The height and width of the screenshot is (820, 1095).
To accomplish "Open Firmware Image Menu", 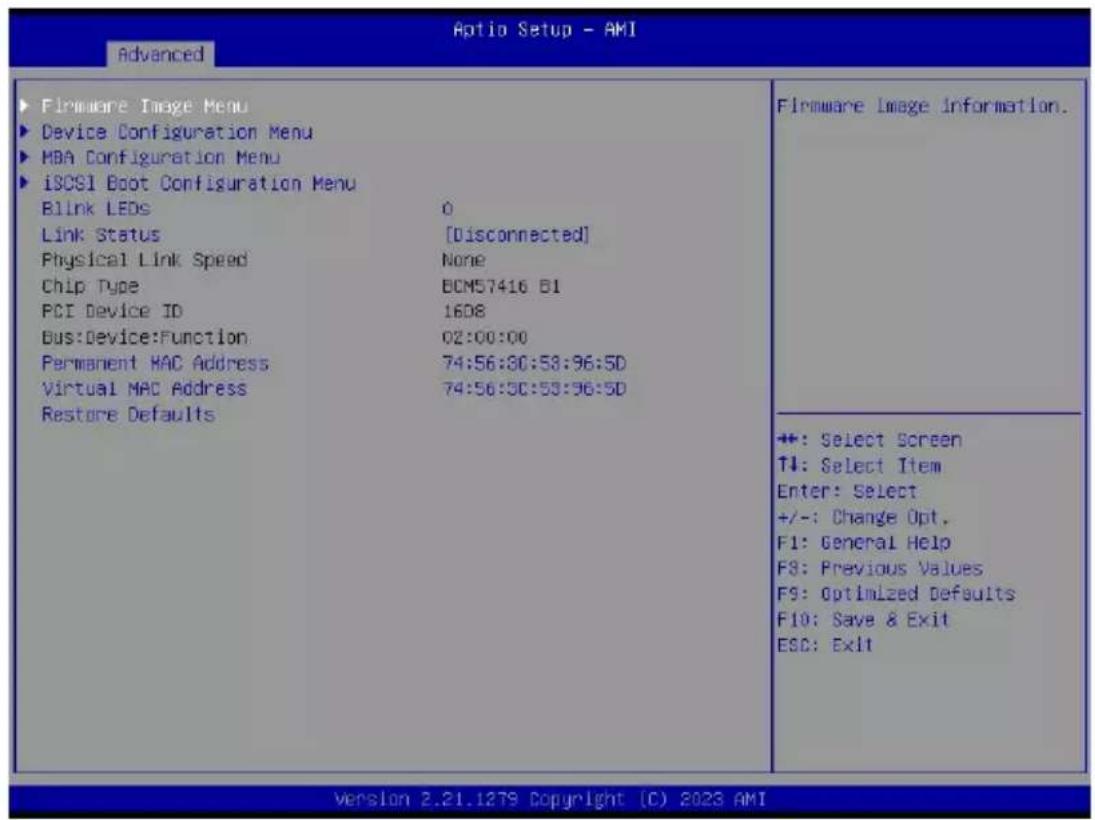I will 145,106.
